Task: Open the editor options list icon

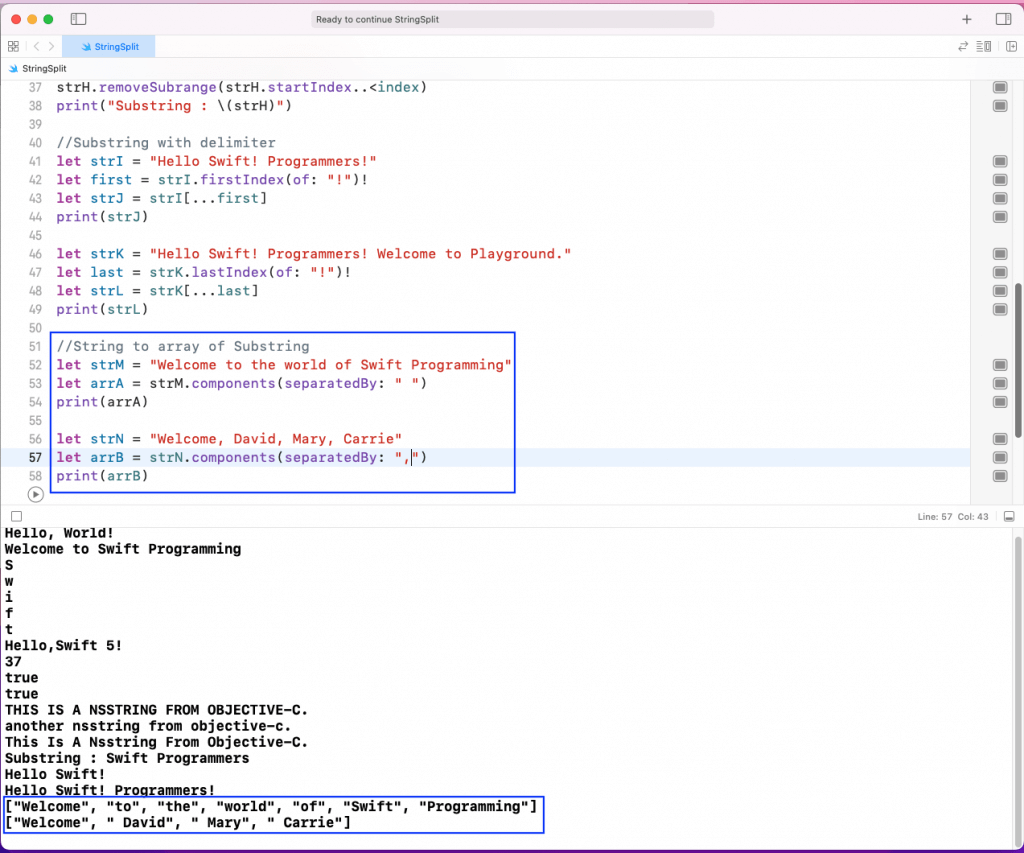Action: (x=984, y=46)
